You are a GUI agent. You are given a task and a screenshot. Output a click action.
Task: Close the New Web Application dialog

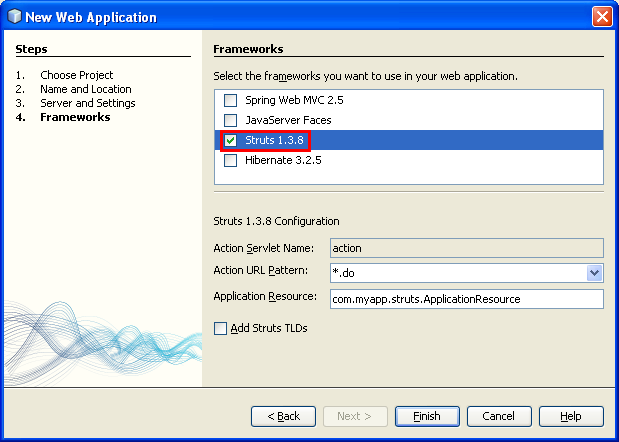pos(602,17)
